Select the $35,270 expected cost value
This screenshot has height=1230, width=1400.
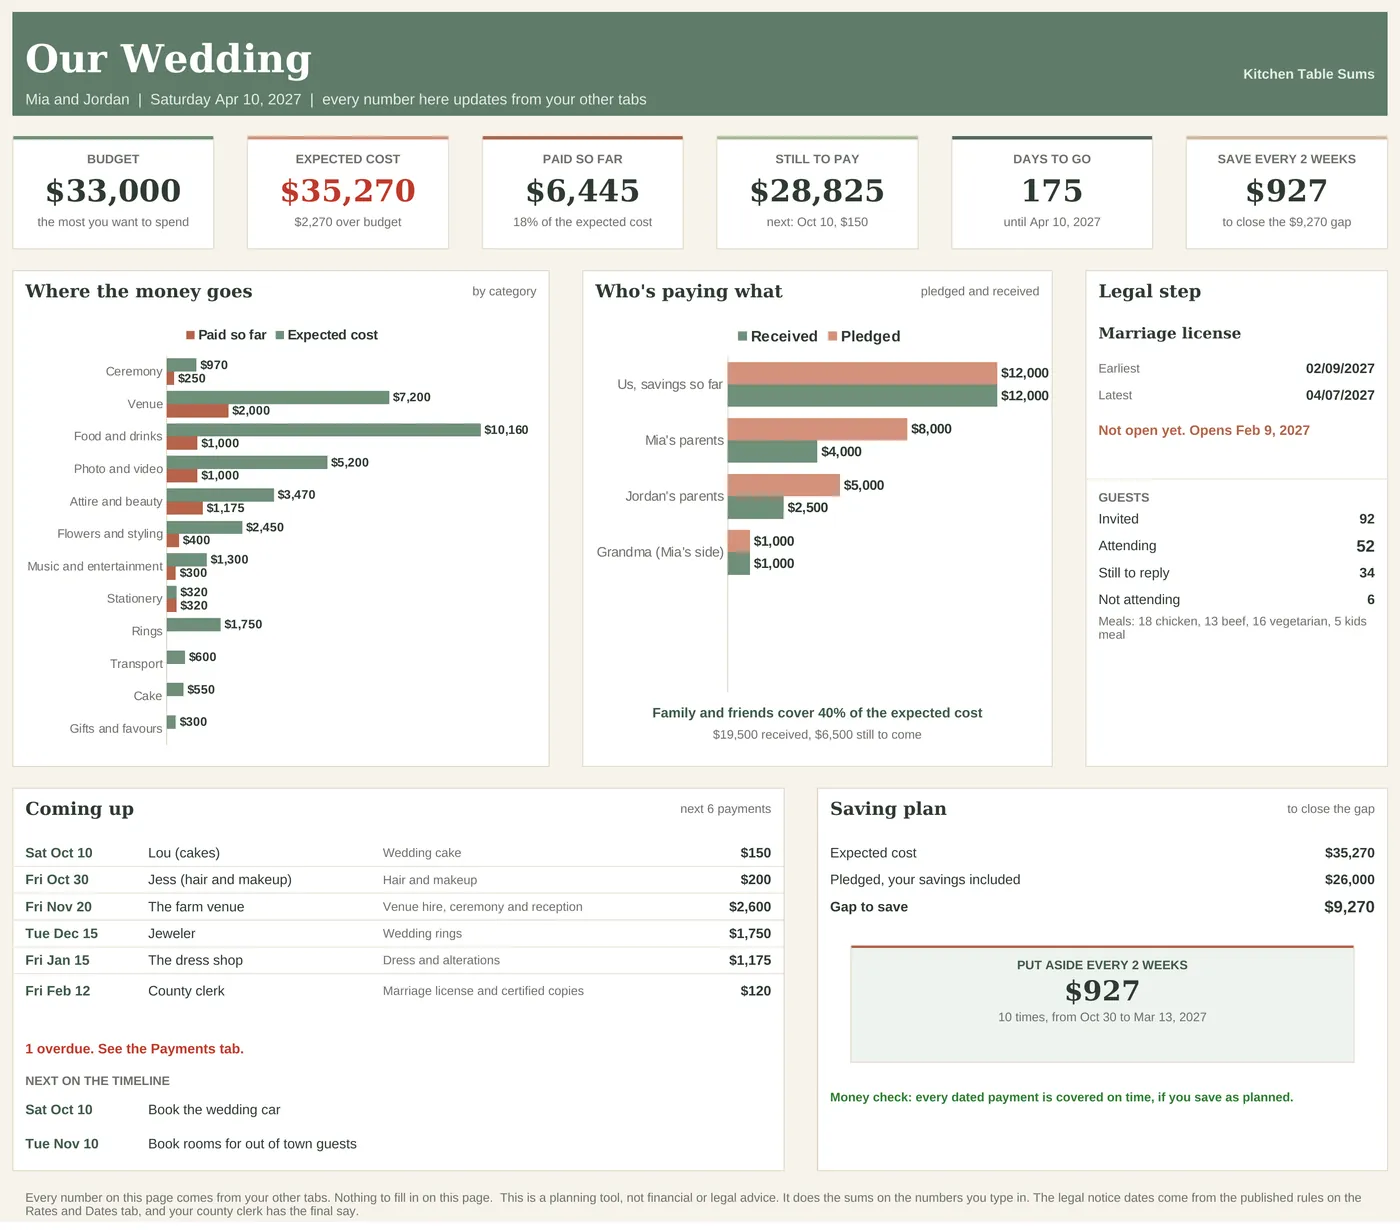coord(348,190)
